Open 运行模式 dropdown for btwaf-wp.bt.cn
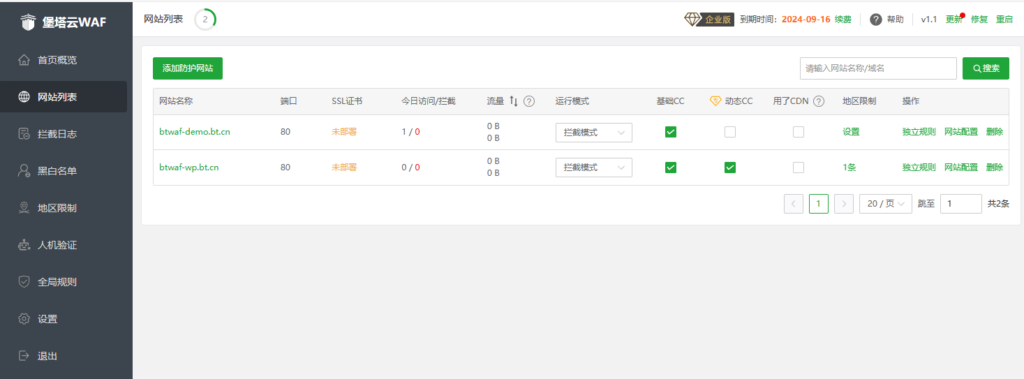Viewport: 1024px width, 379px height. pyautogui.click(x=594, y=167)
